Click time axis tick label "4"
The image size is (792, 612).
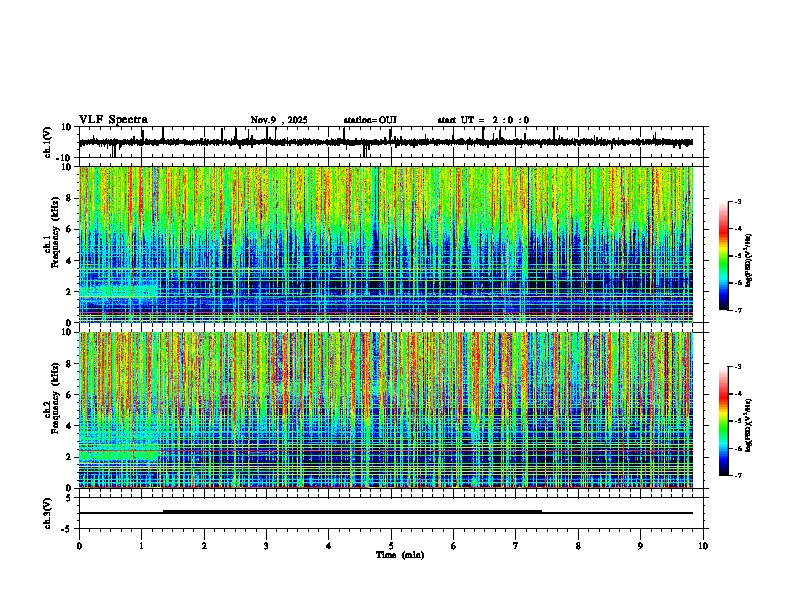point(329,546)
